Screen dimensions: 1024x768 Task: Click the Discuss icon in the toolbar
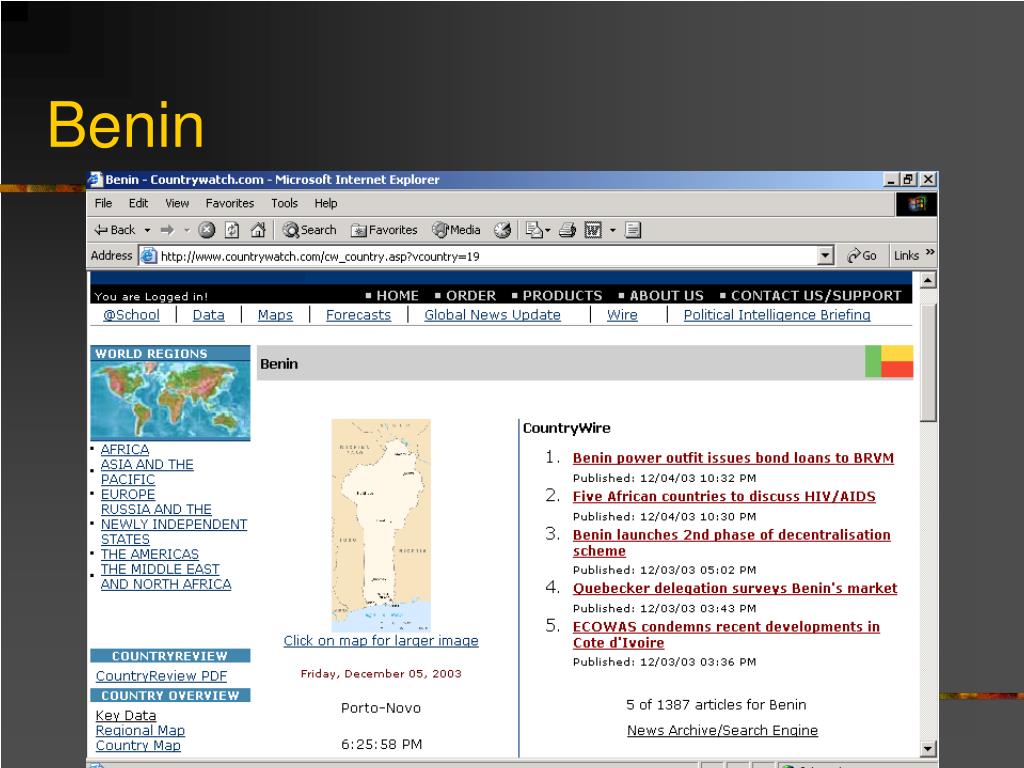pyautogui.click(x=632, y=230)
